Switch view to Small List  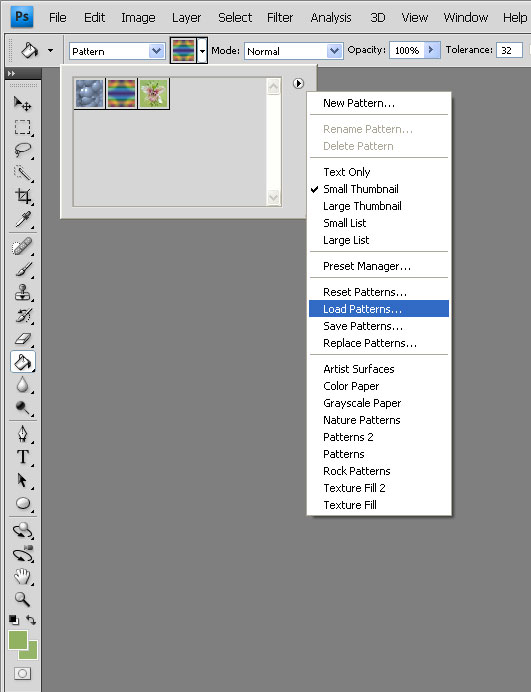(379, 223)
